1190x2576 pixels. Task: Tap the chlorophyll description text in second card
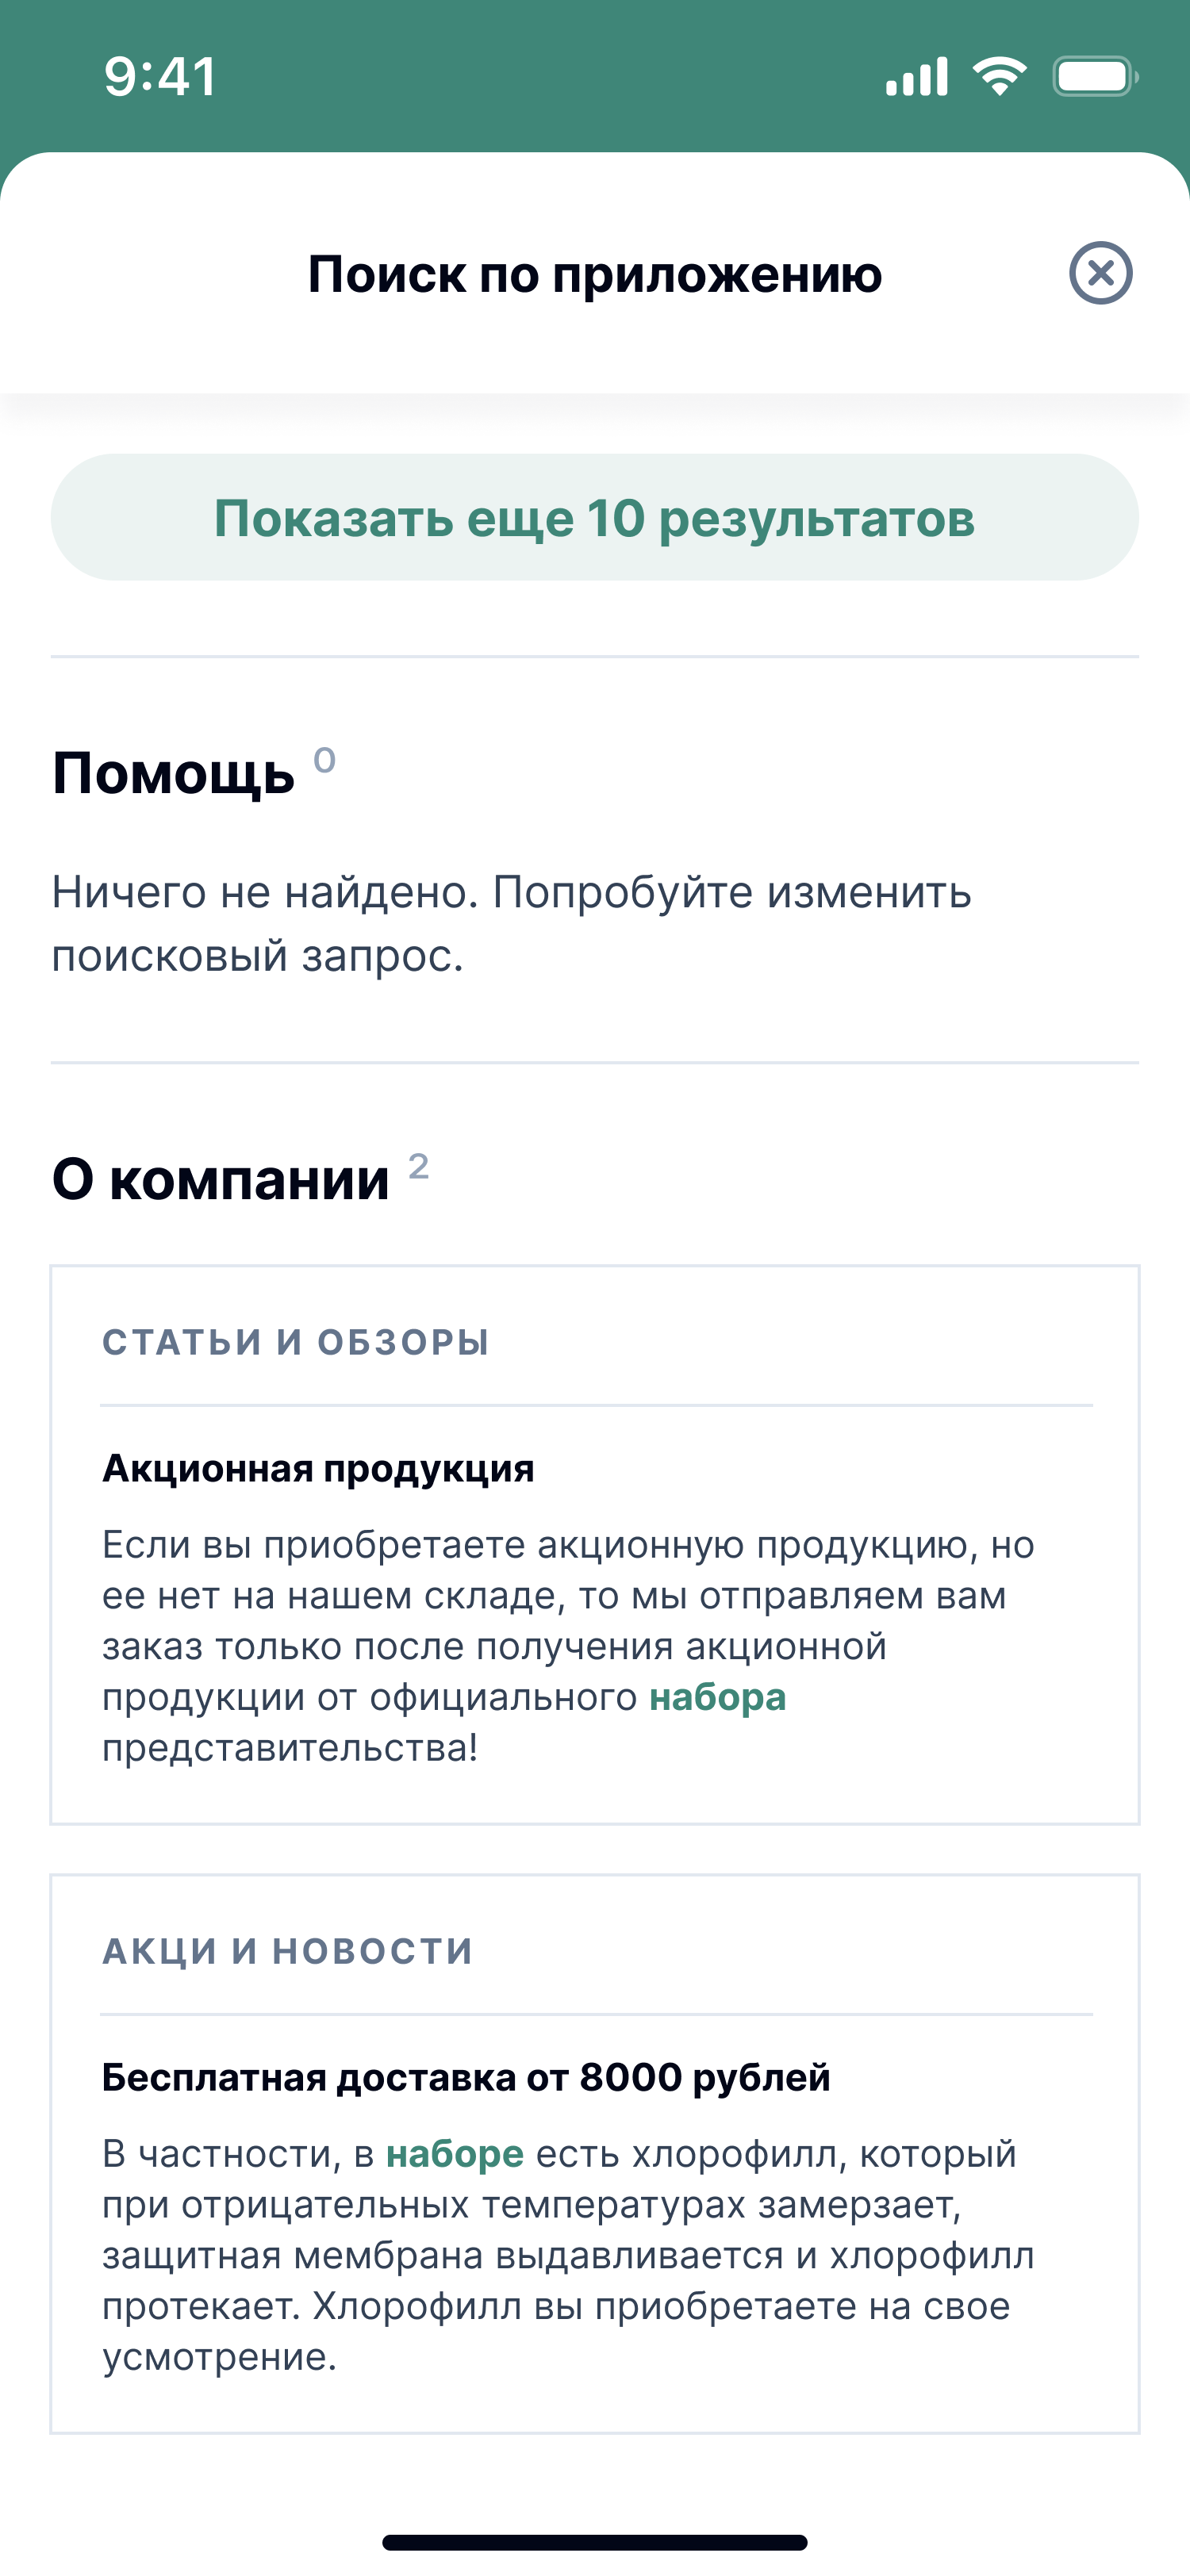coord(568,2255)
